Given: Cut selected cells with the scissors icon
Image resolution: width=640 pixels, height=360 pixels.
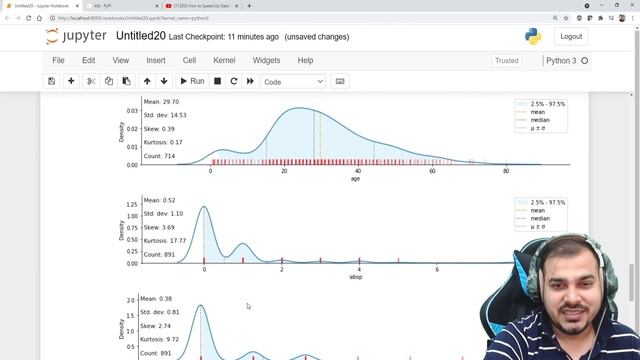Looking at the screenshot, I should pyautogui.click(x=91, y=81).
